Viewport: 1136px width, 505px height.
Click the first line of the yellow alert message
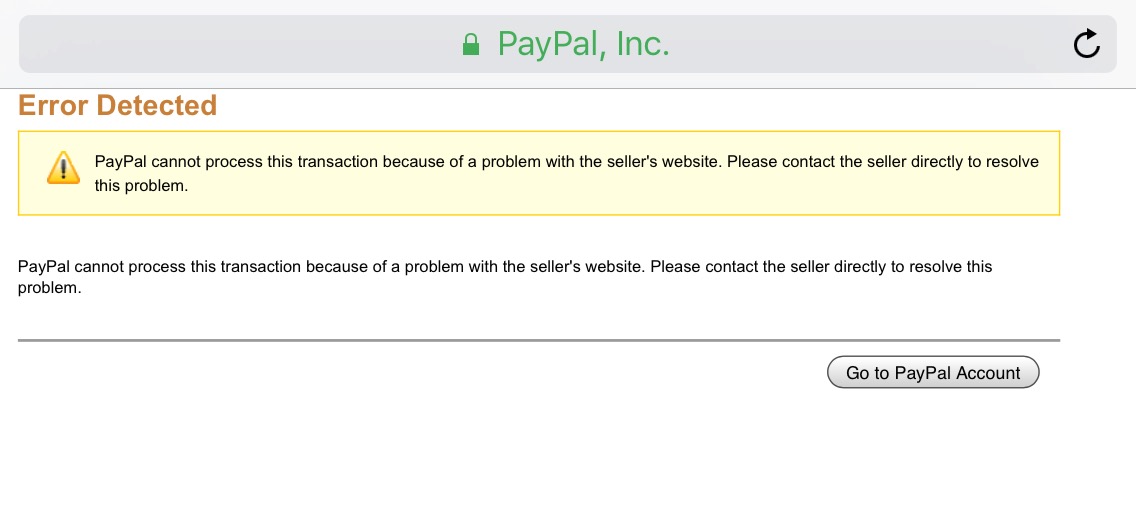coord(566,162)
